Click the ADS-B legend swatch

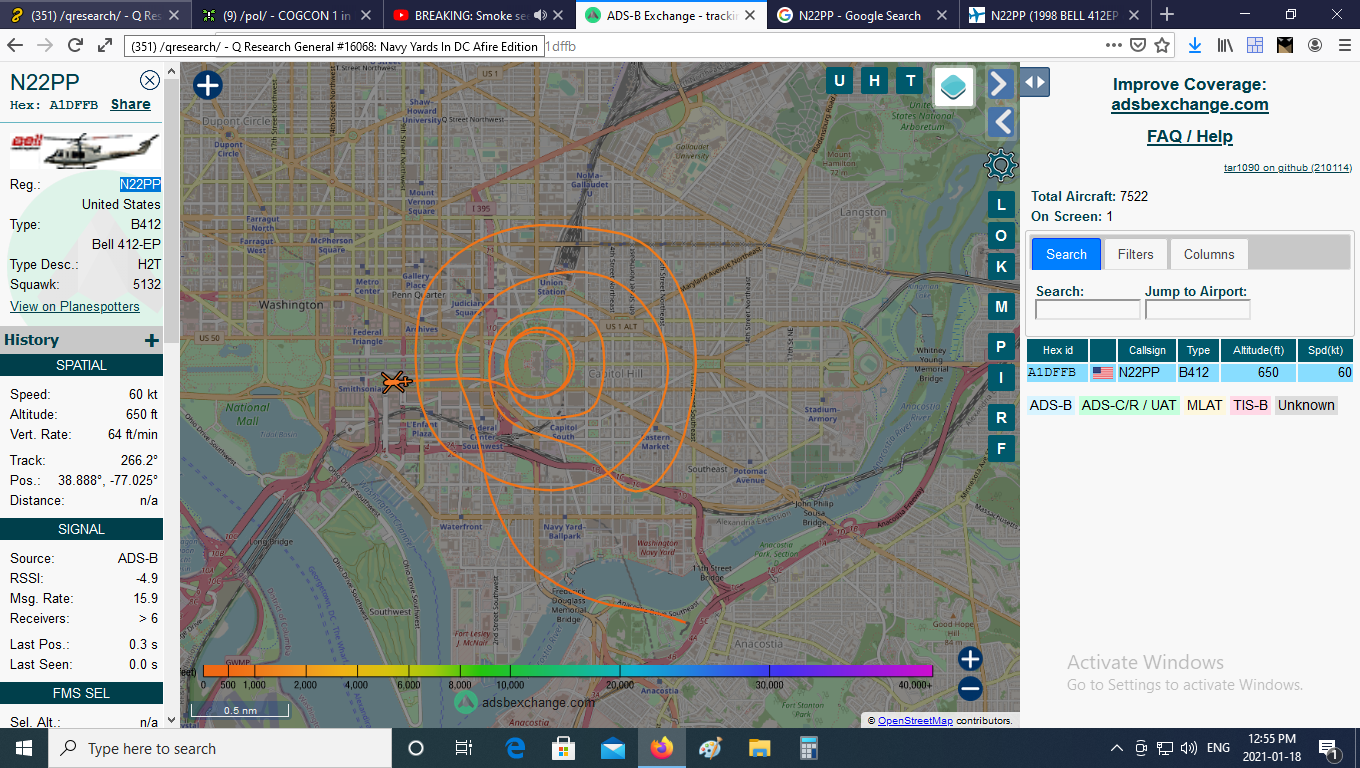[x=1051, y=405]
